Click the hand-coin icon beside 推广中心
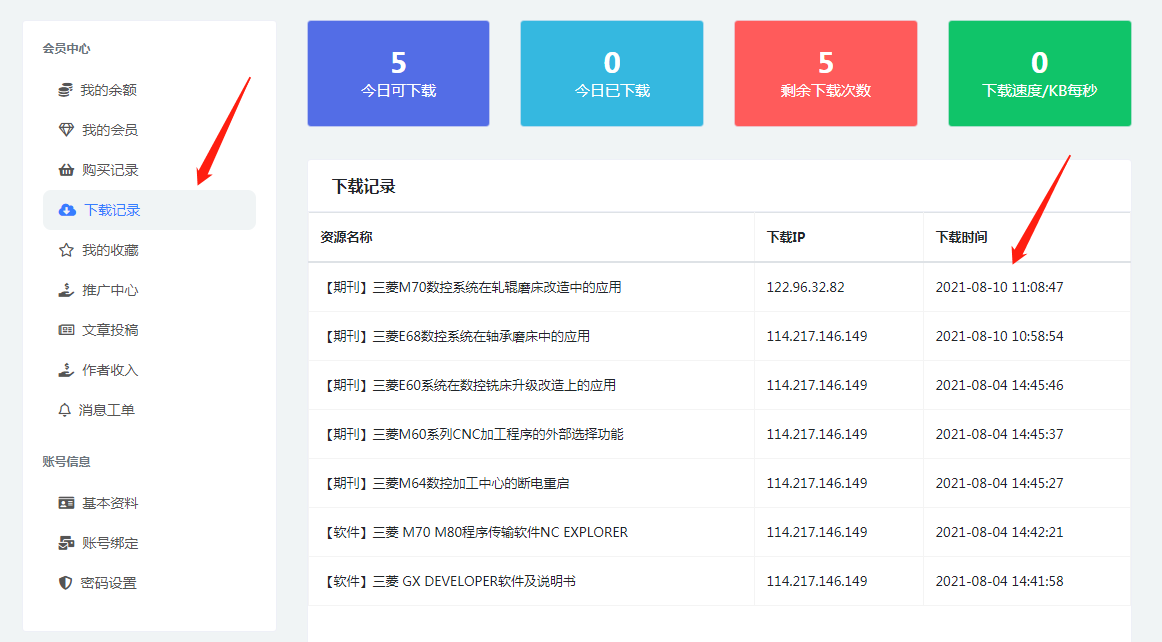The width and height of the screenshot is (1162, 642). click(66, 290)
